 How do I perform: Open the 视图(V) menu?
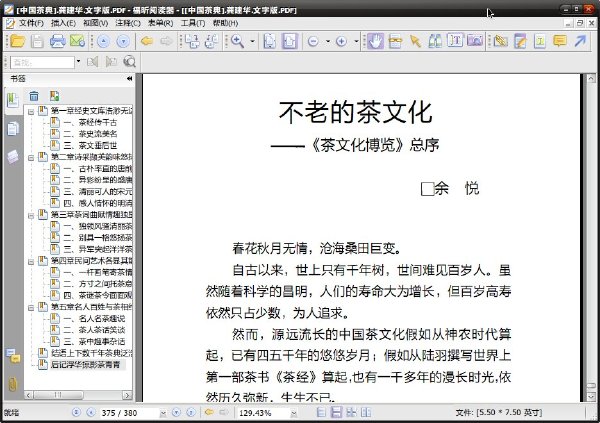(96, 23)
